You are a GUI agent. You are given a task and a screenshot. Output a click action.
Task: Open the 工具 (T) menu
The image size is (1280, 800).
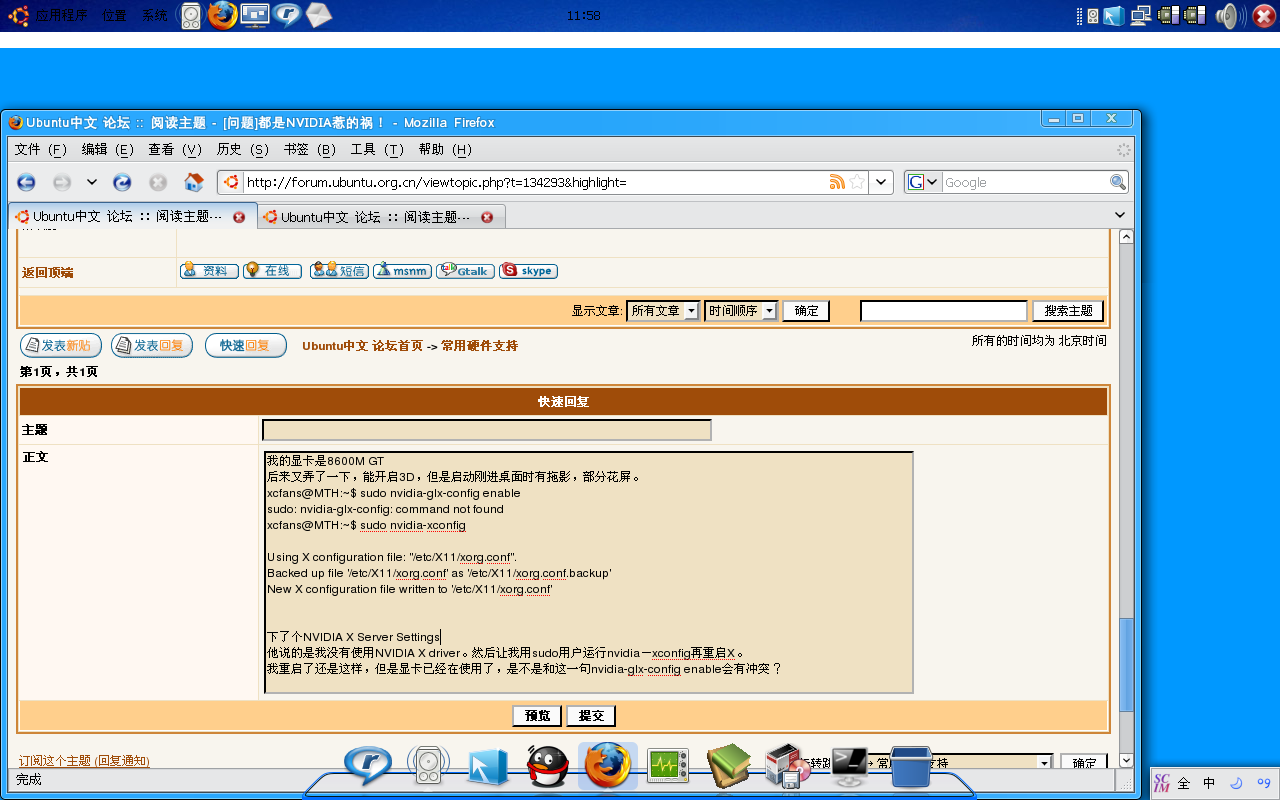pos(377,149)
